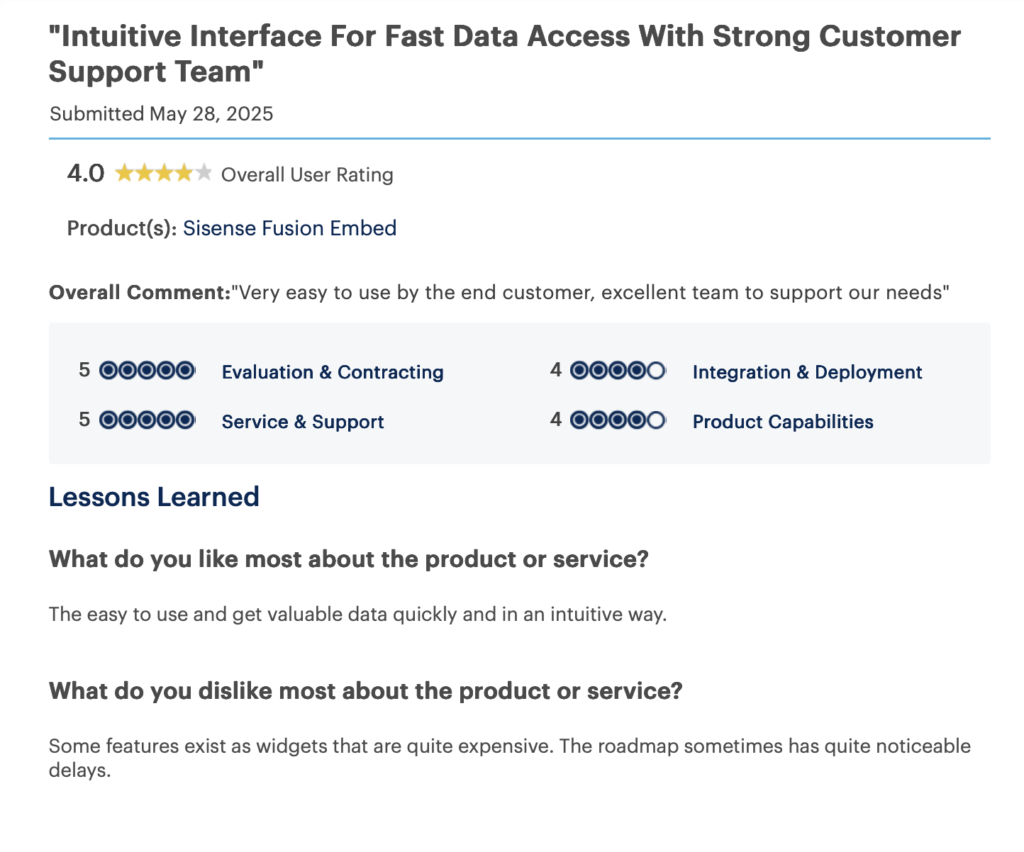Click the Evaluation & Contracting label
The height and width of the screenshot is (852, 1024).
tap(332, 372)
